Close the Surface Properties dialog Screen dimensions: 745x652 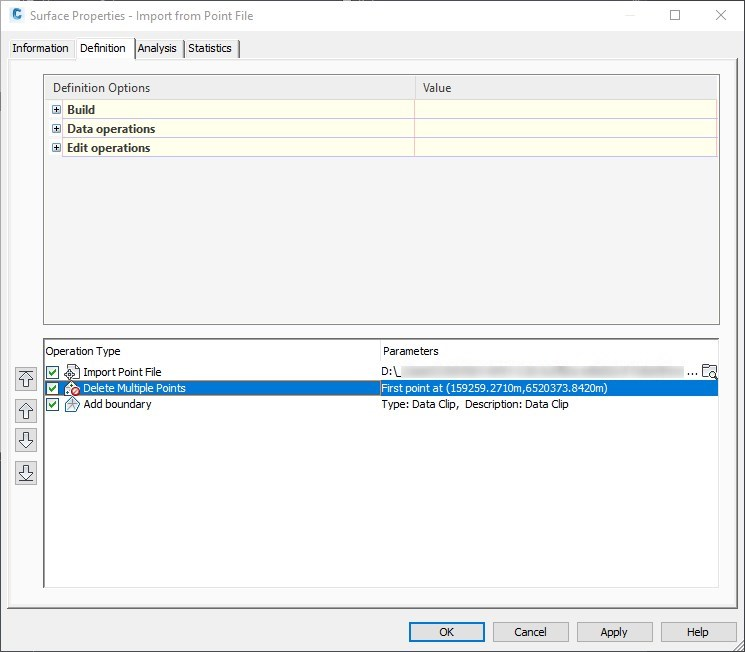pyautogui.click(x=721, y=15)
